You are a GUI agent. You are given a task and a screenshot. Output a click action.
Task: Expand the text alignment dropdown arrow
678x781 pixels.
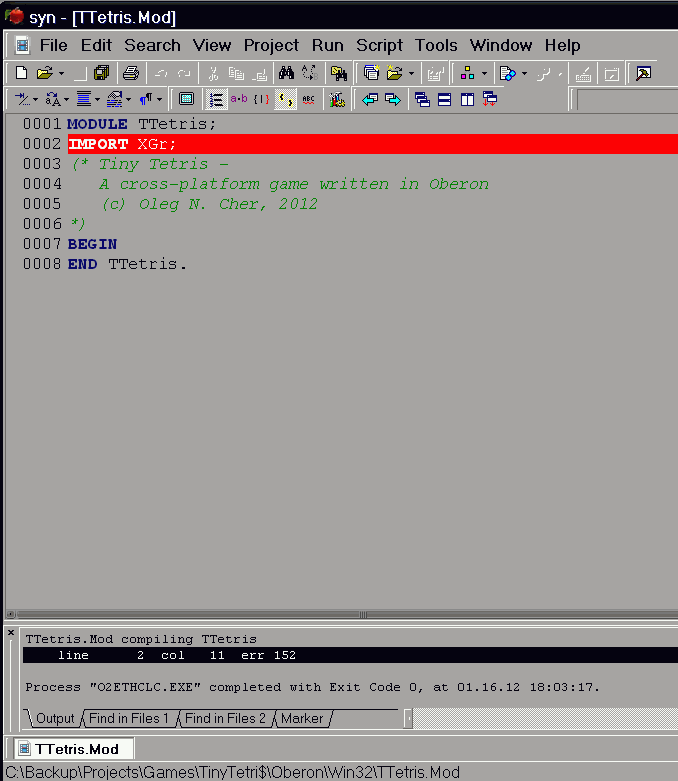[97, 99]
